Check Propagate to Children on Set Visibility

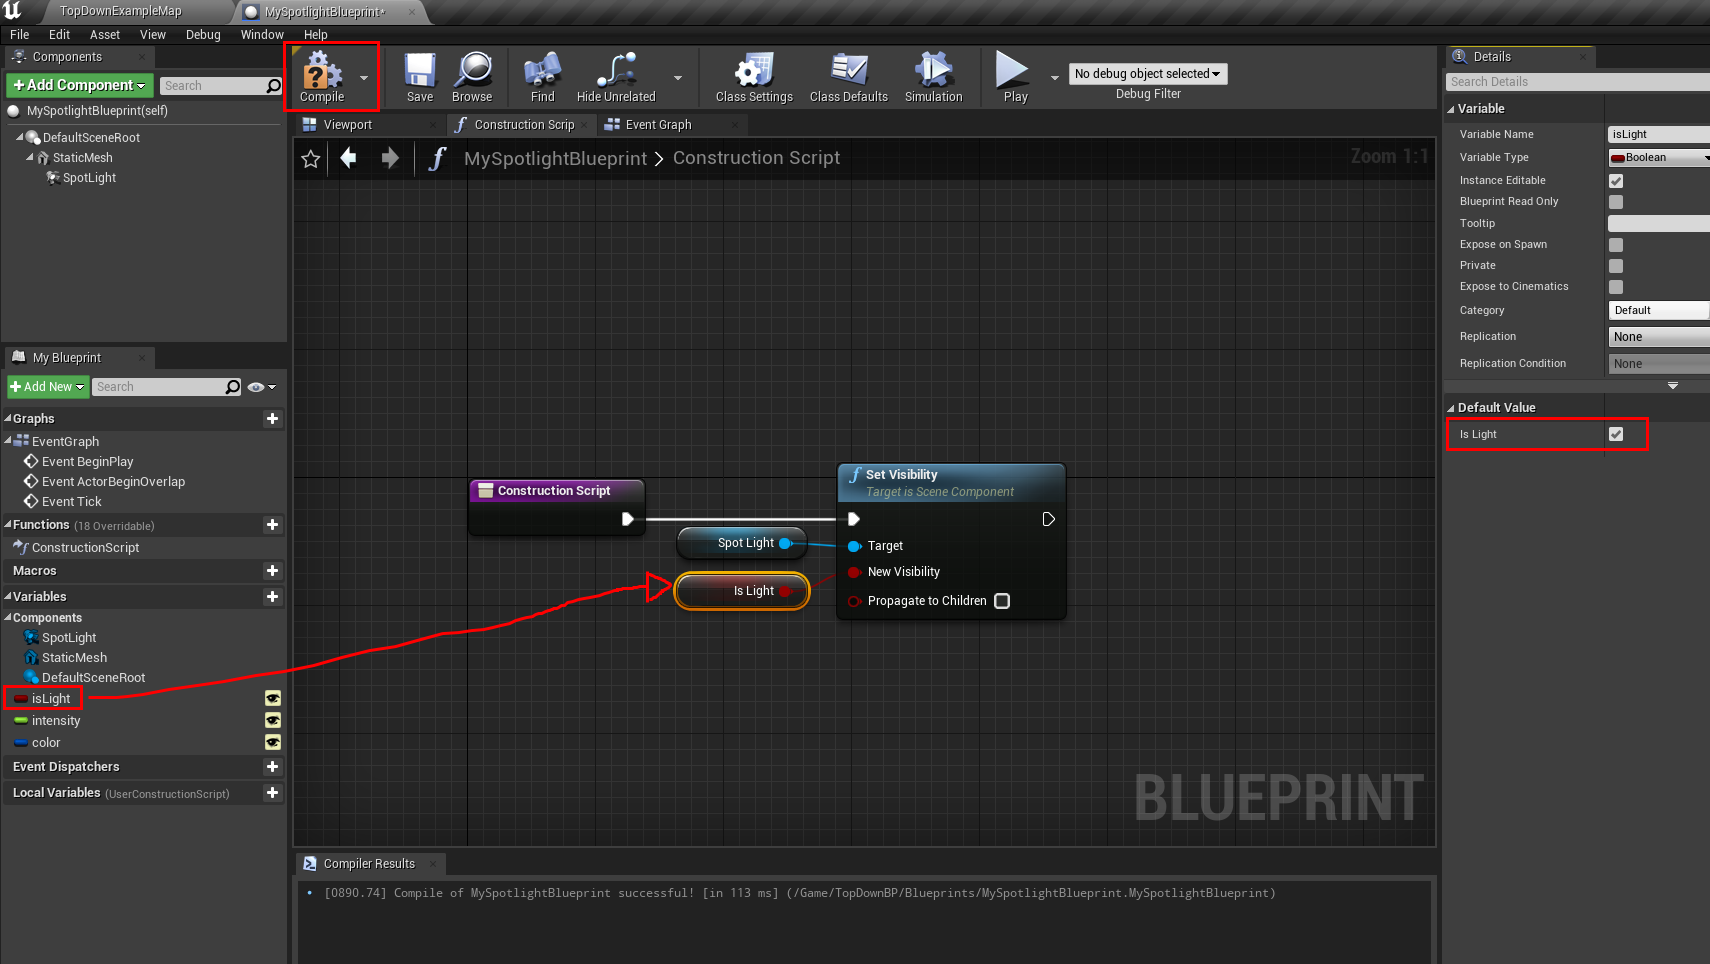coord(1002,601)
